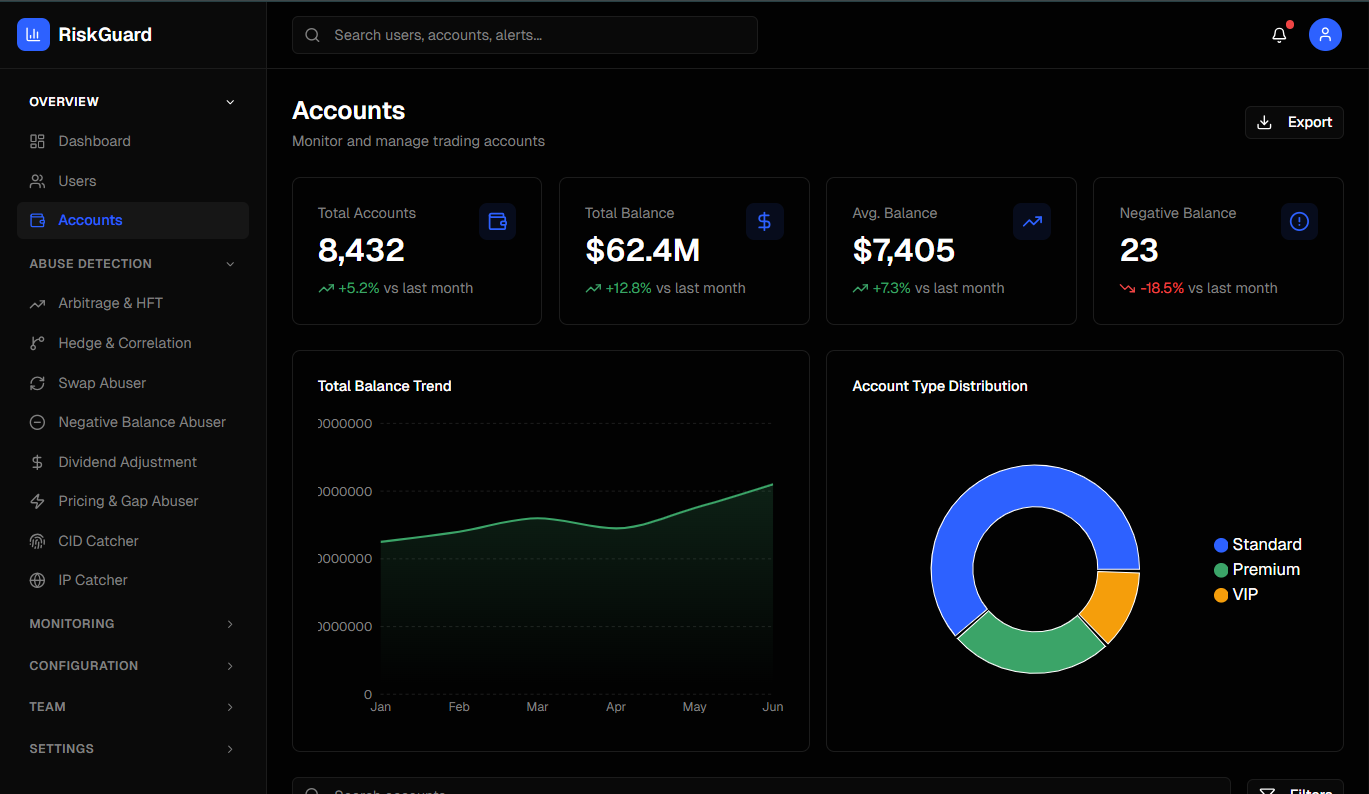Click the Hedge & Correlation branch icon
Viewport: 1369px width, 794px height.
pyautogui.click(x=37, y=343)
